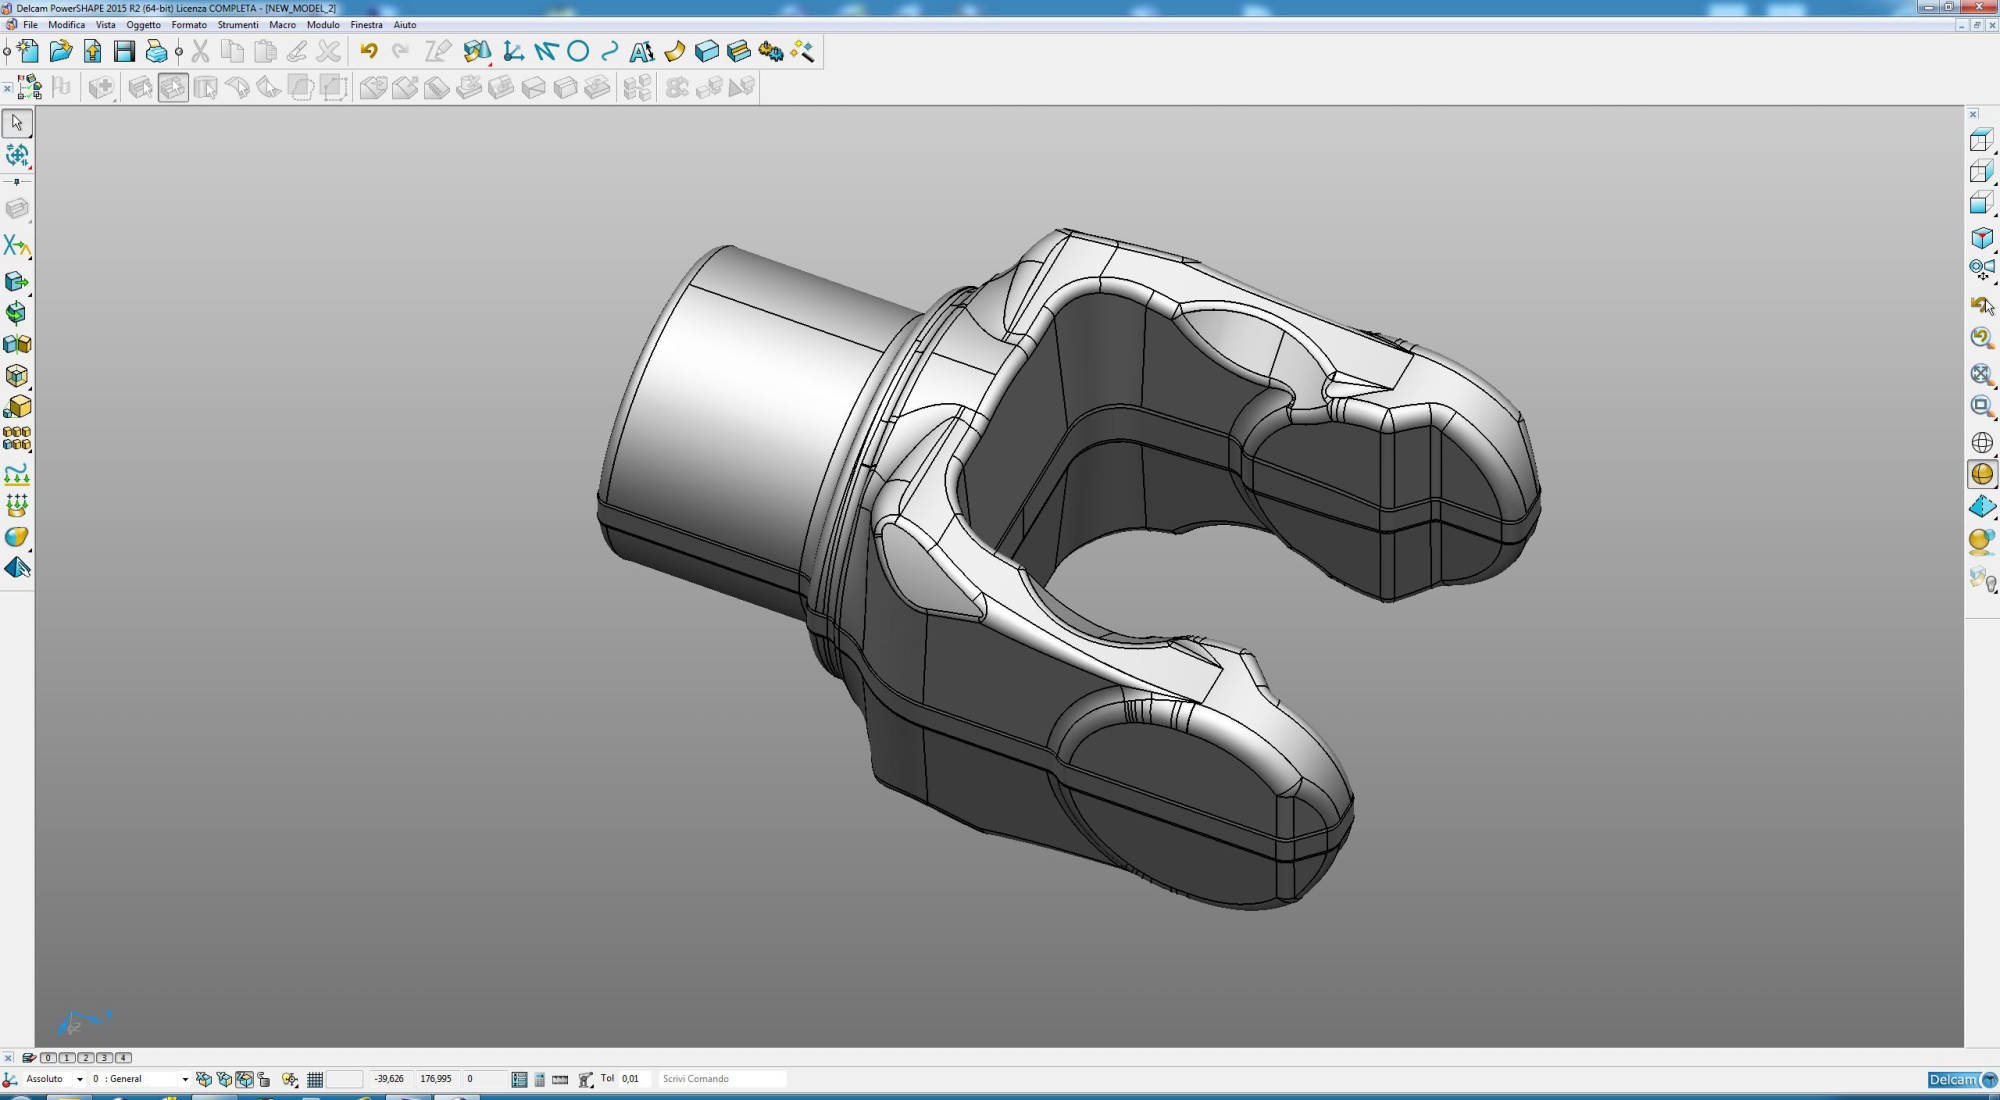Select the workplane creation tool
Image resolution: width=2000 pixels, height=1100 pixels.
pyautogui.click(x=513, y=51)
